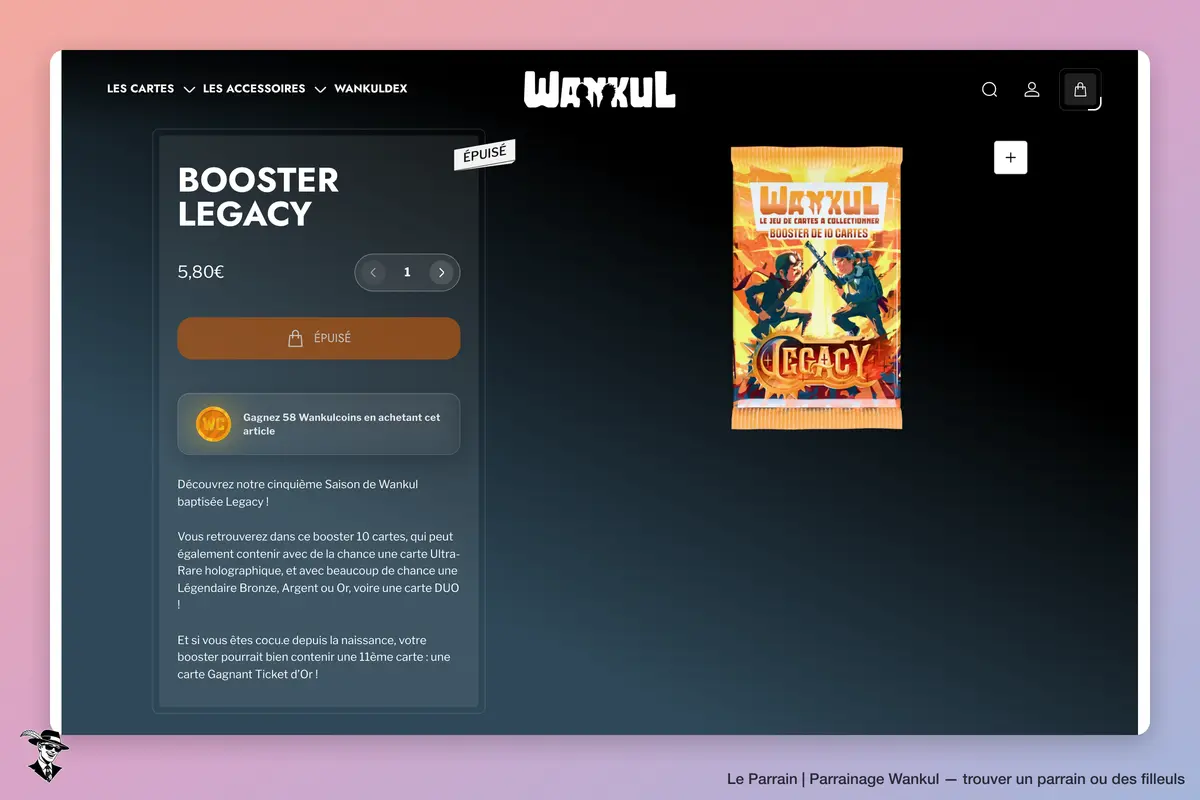Click the 5,80€ price
The image size is (1200, 800).
201,272
